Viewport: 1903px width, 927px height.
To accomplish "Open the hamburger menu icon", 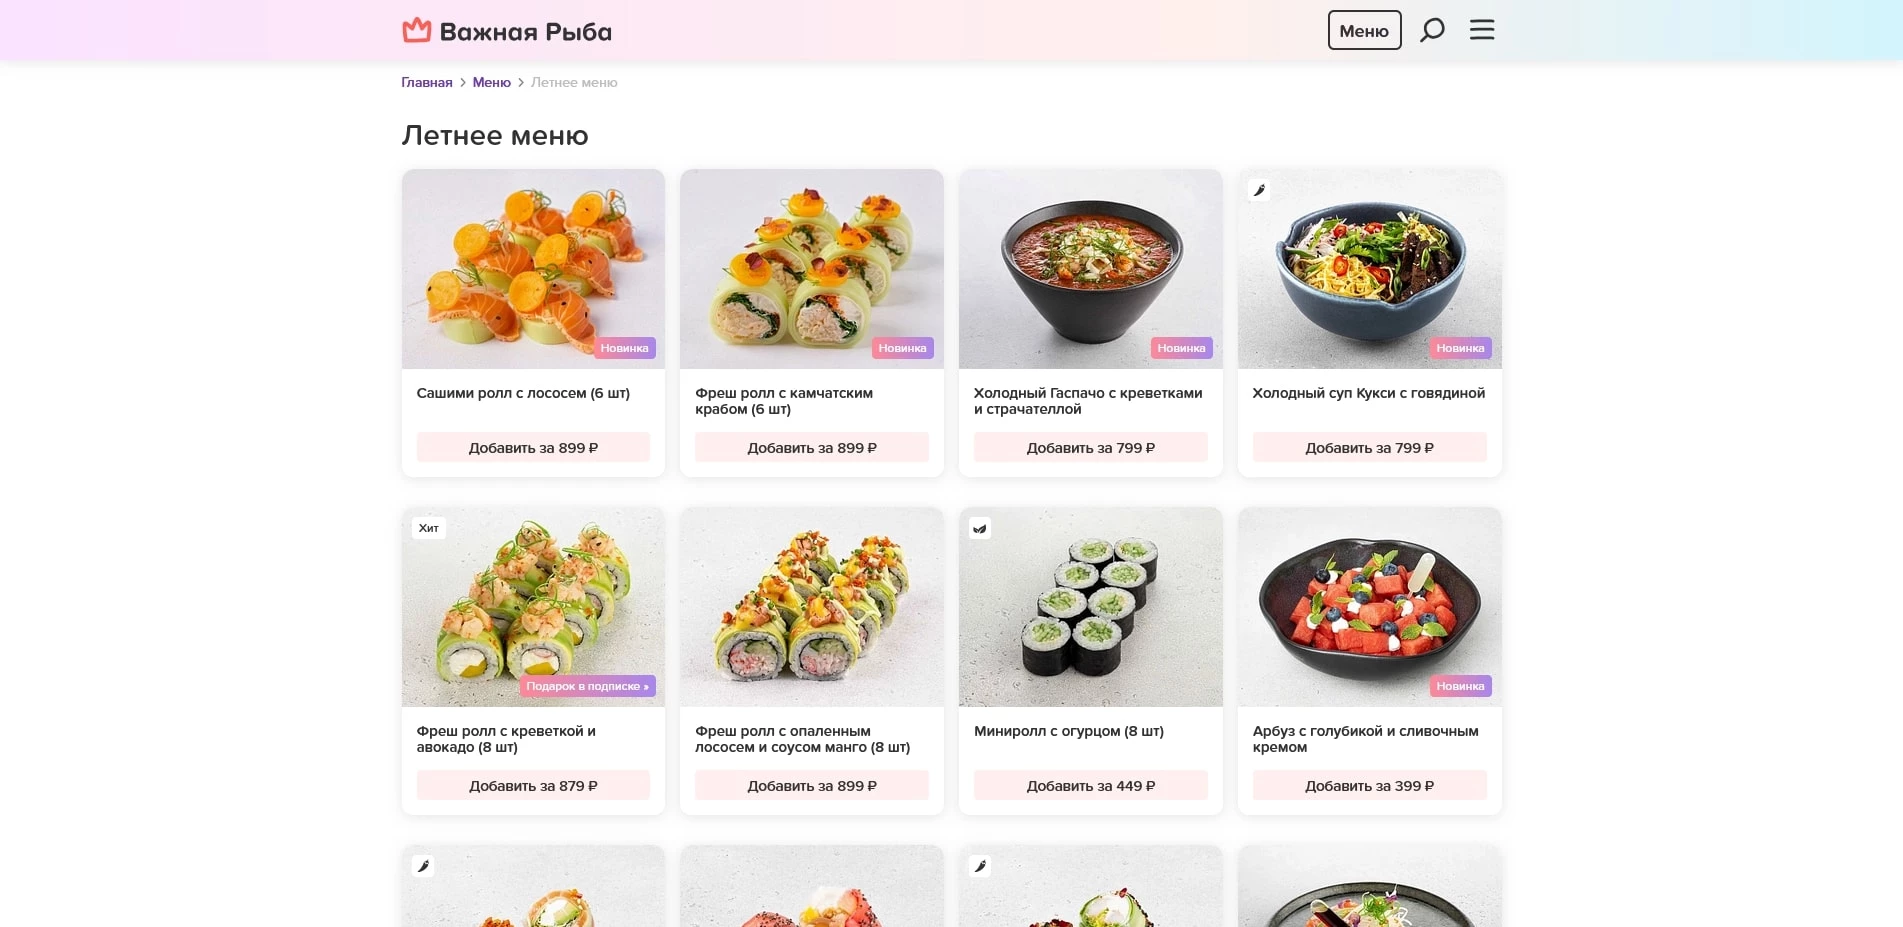I will 1482,30.
